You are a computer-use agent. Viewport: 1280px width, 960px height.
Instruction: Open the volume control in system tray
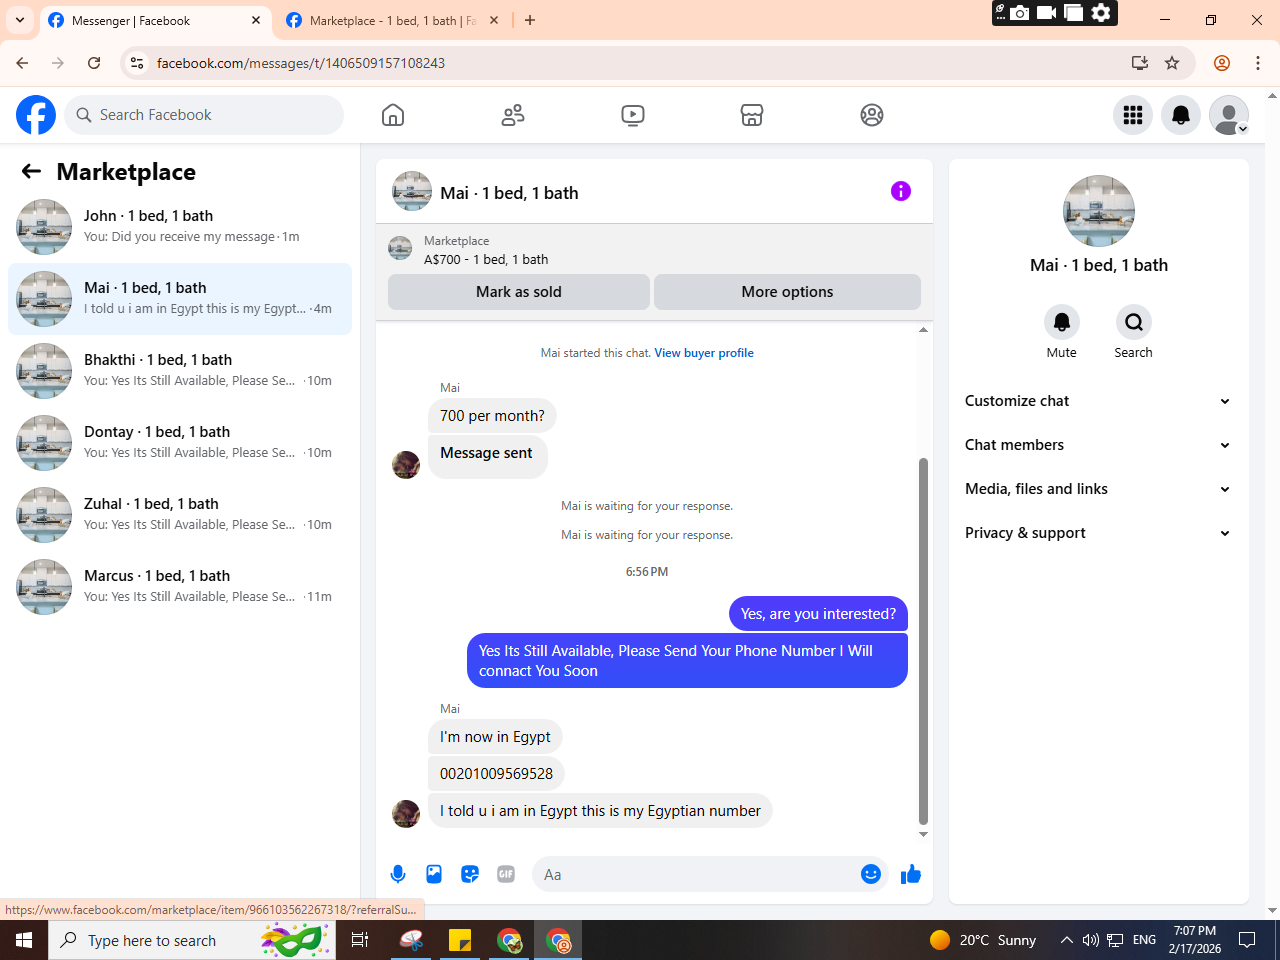1091,940
